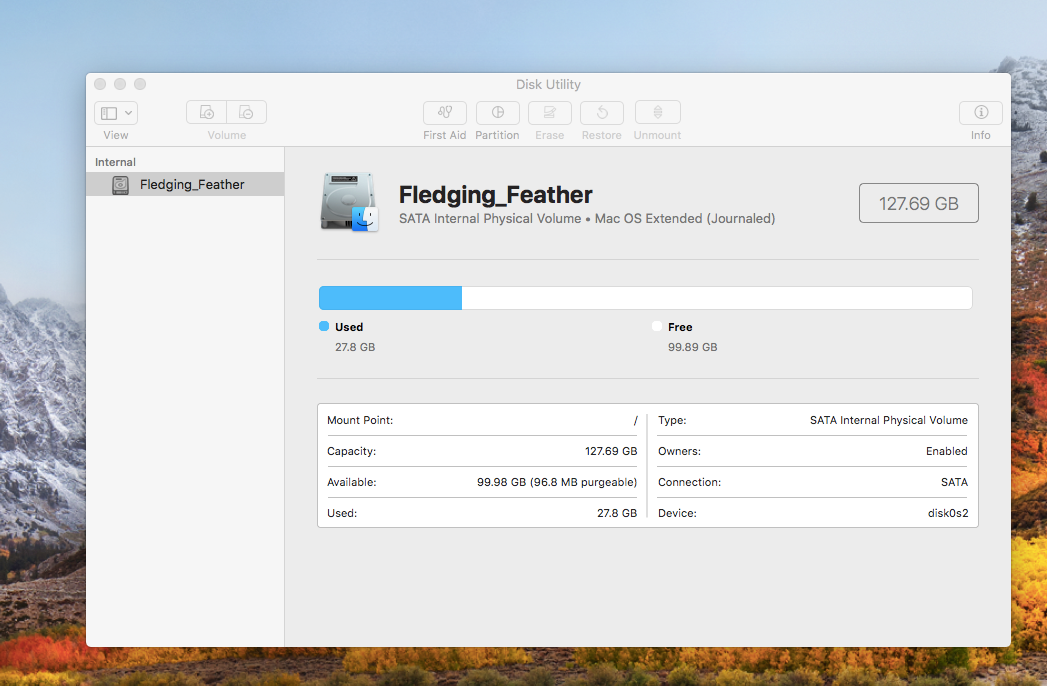Click the Unmount eject tool
The image size is (1047, 686).
[x=658, y=112]
